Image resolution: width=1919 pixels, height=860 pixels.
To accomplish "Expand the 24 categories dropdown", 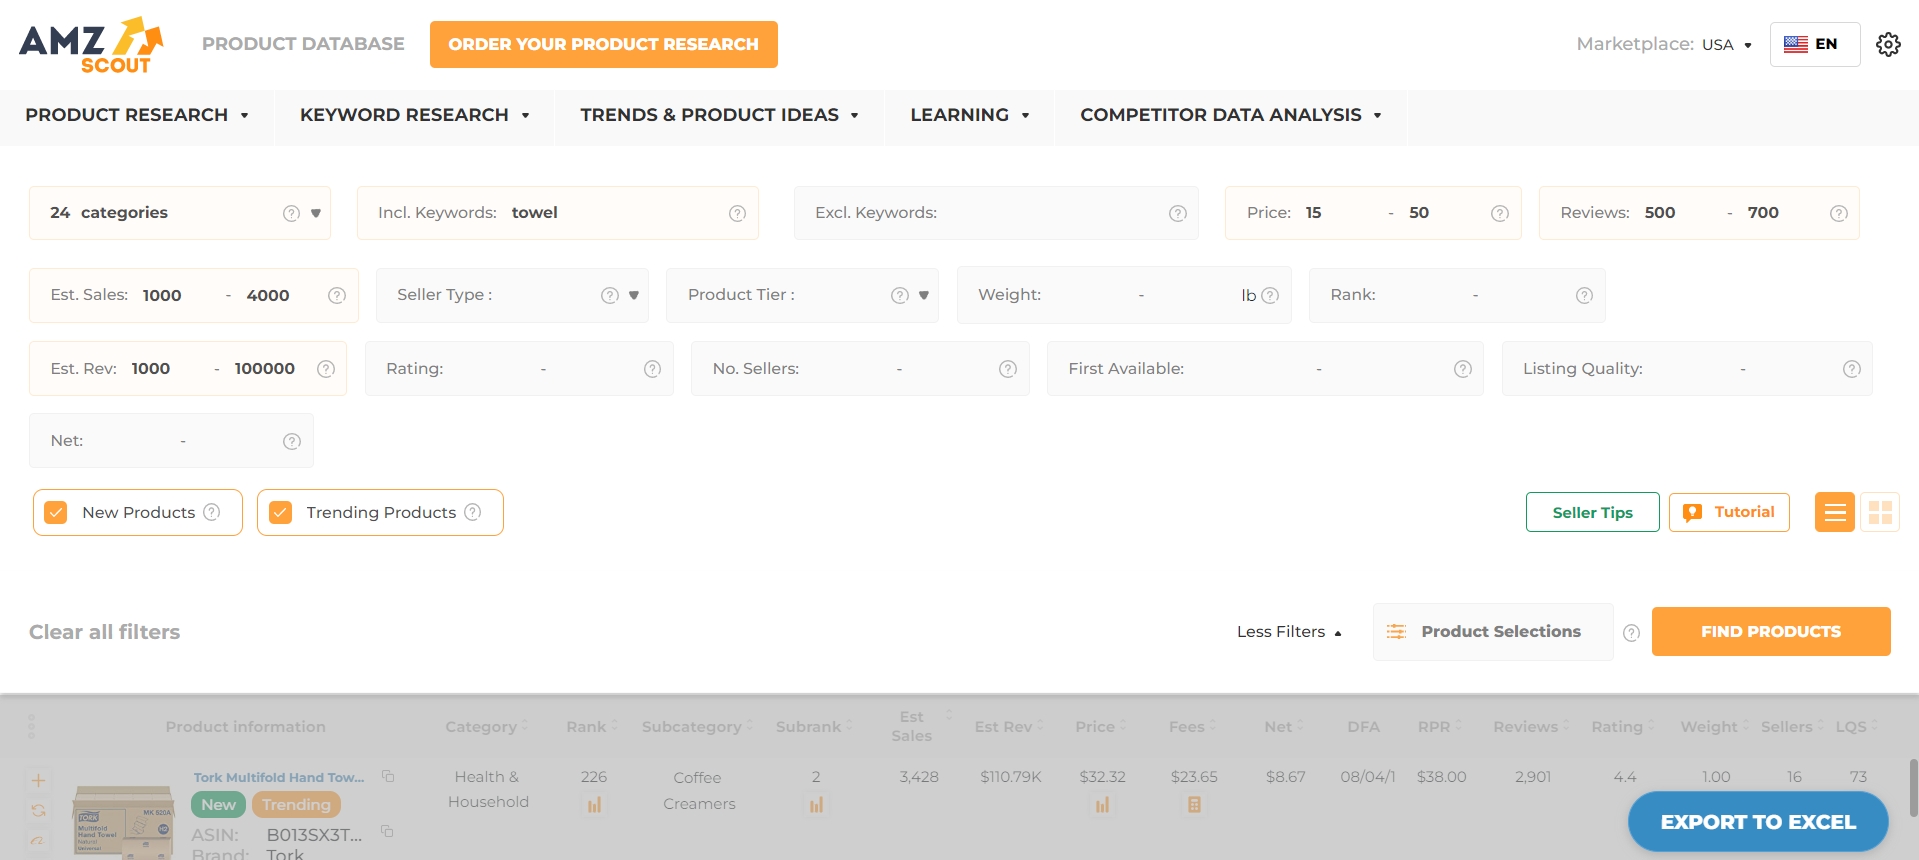I will (316, 213).
